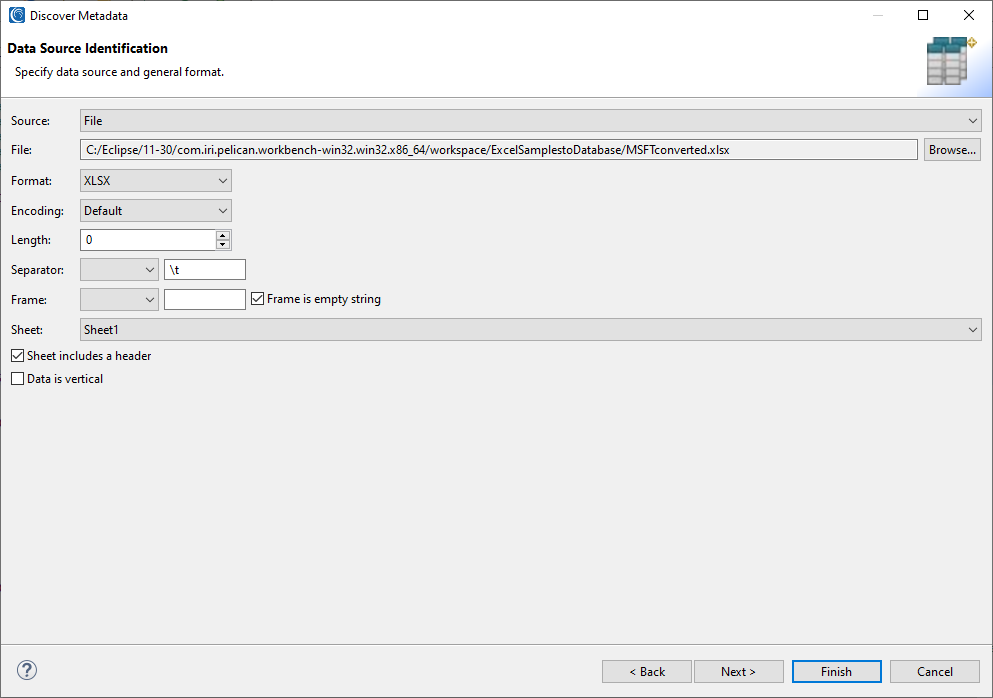
Task: Close the Discover Metadata dialog window
Action: [x=968, y=15]
